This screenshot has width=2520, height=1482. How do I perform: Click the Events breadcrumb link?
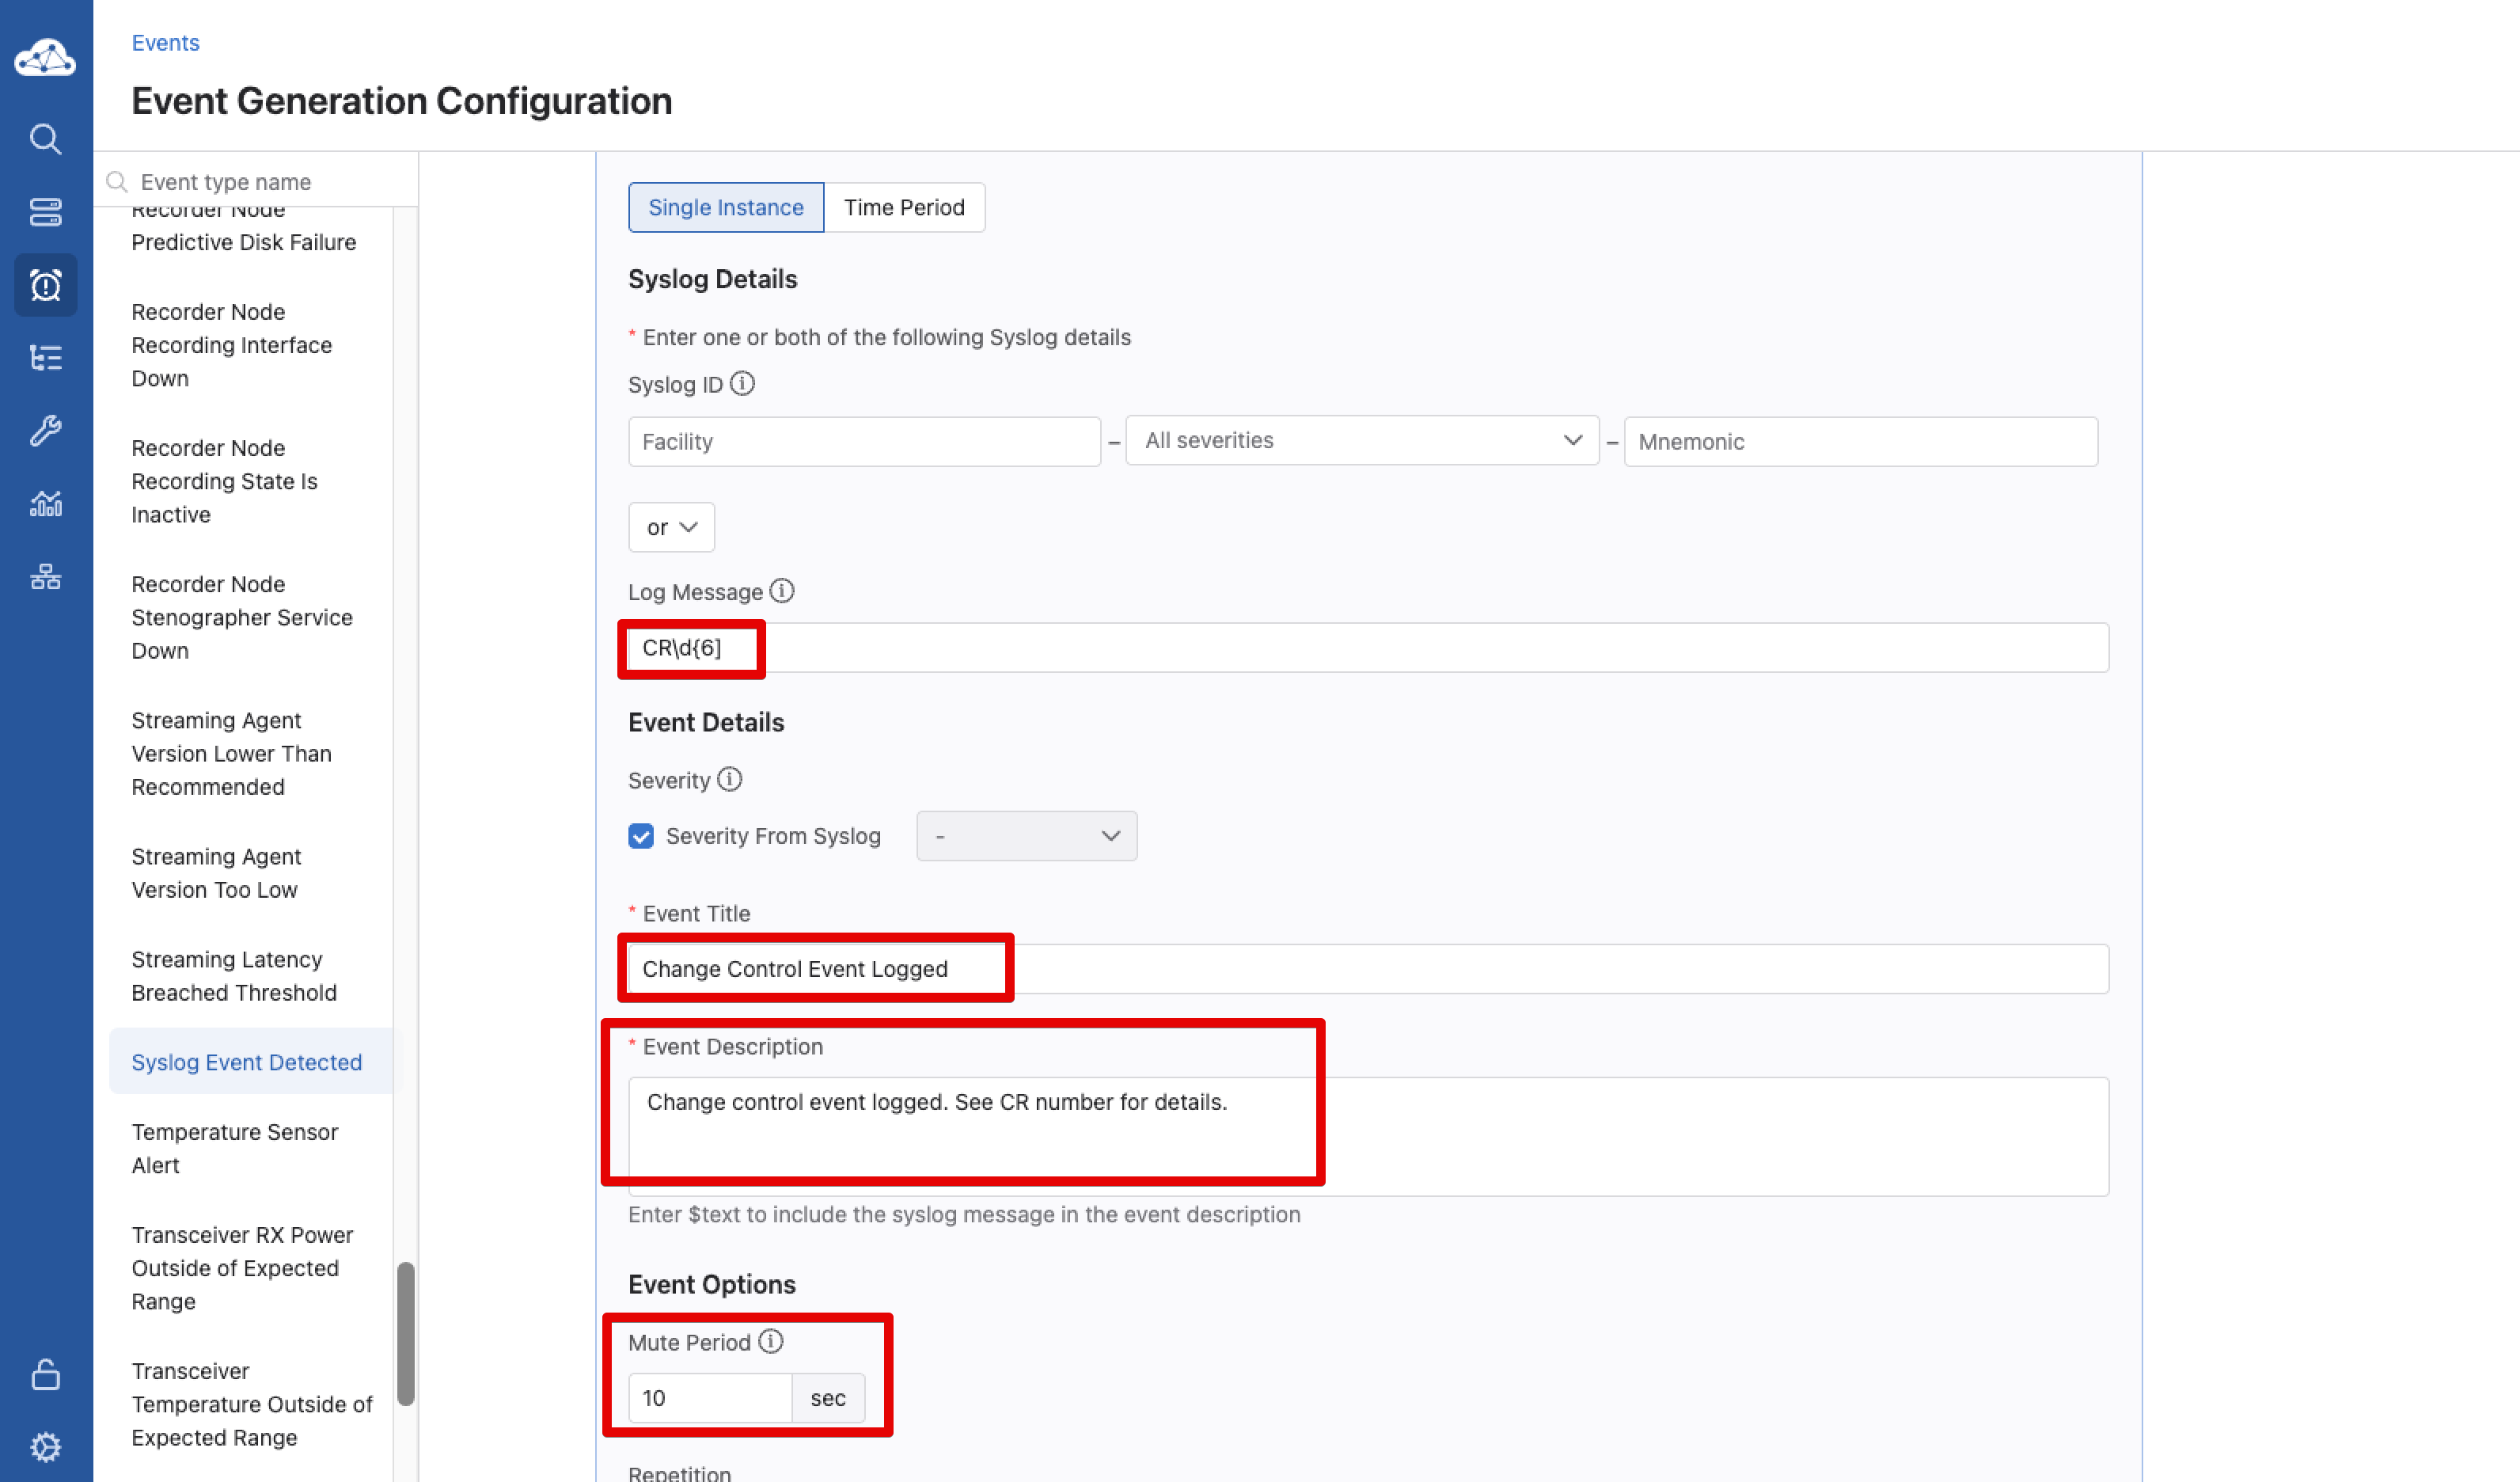pos(165,43)
